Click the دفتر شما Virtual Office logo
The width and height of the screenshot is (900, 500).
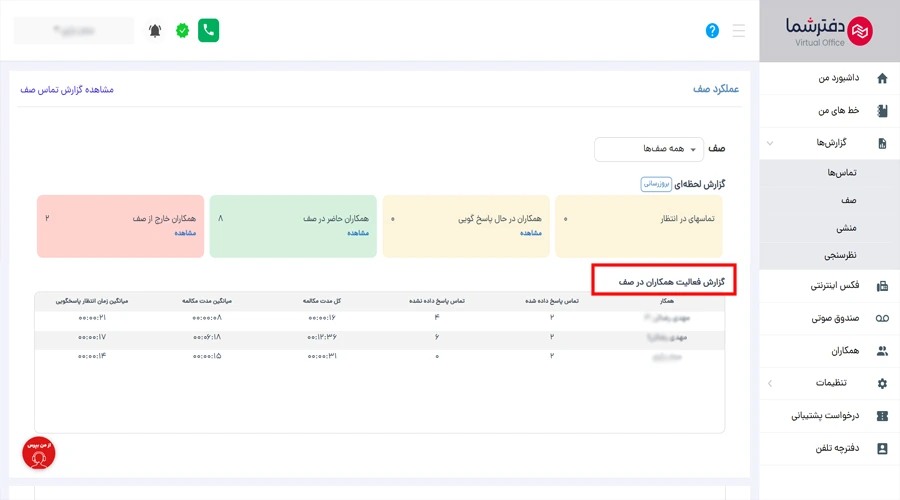point(829,31)
